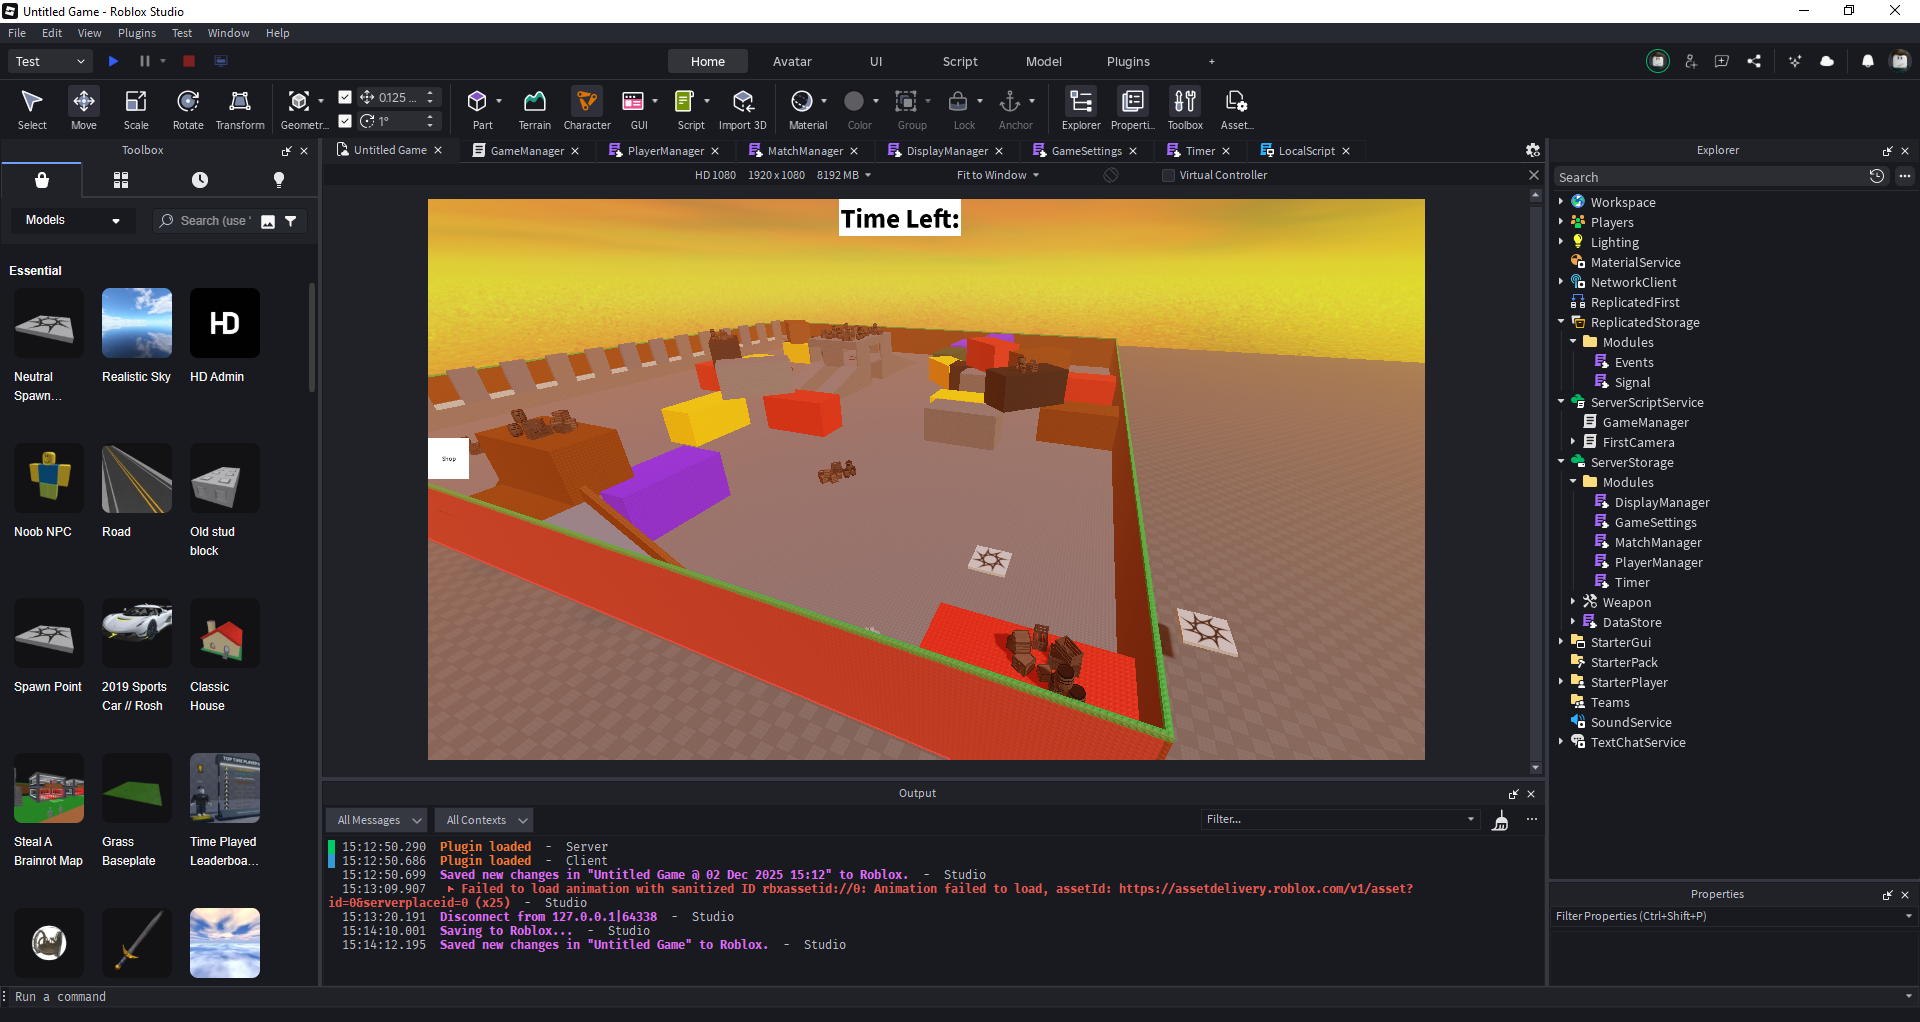
Task: Expand the Workspace node
Action: coord(1560,202)
